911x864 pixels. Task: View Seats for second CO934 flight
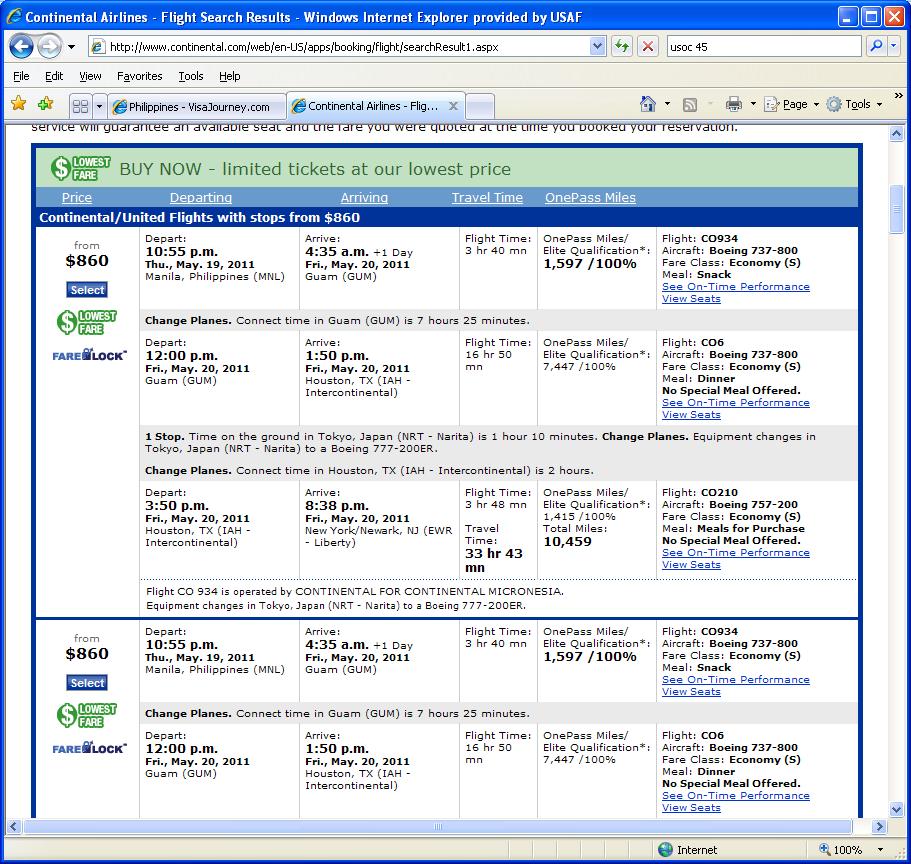point(691,691)
